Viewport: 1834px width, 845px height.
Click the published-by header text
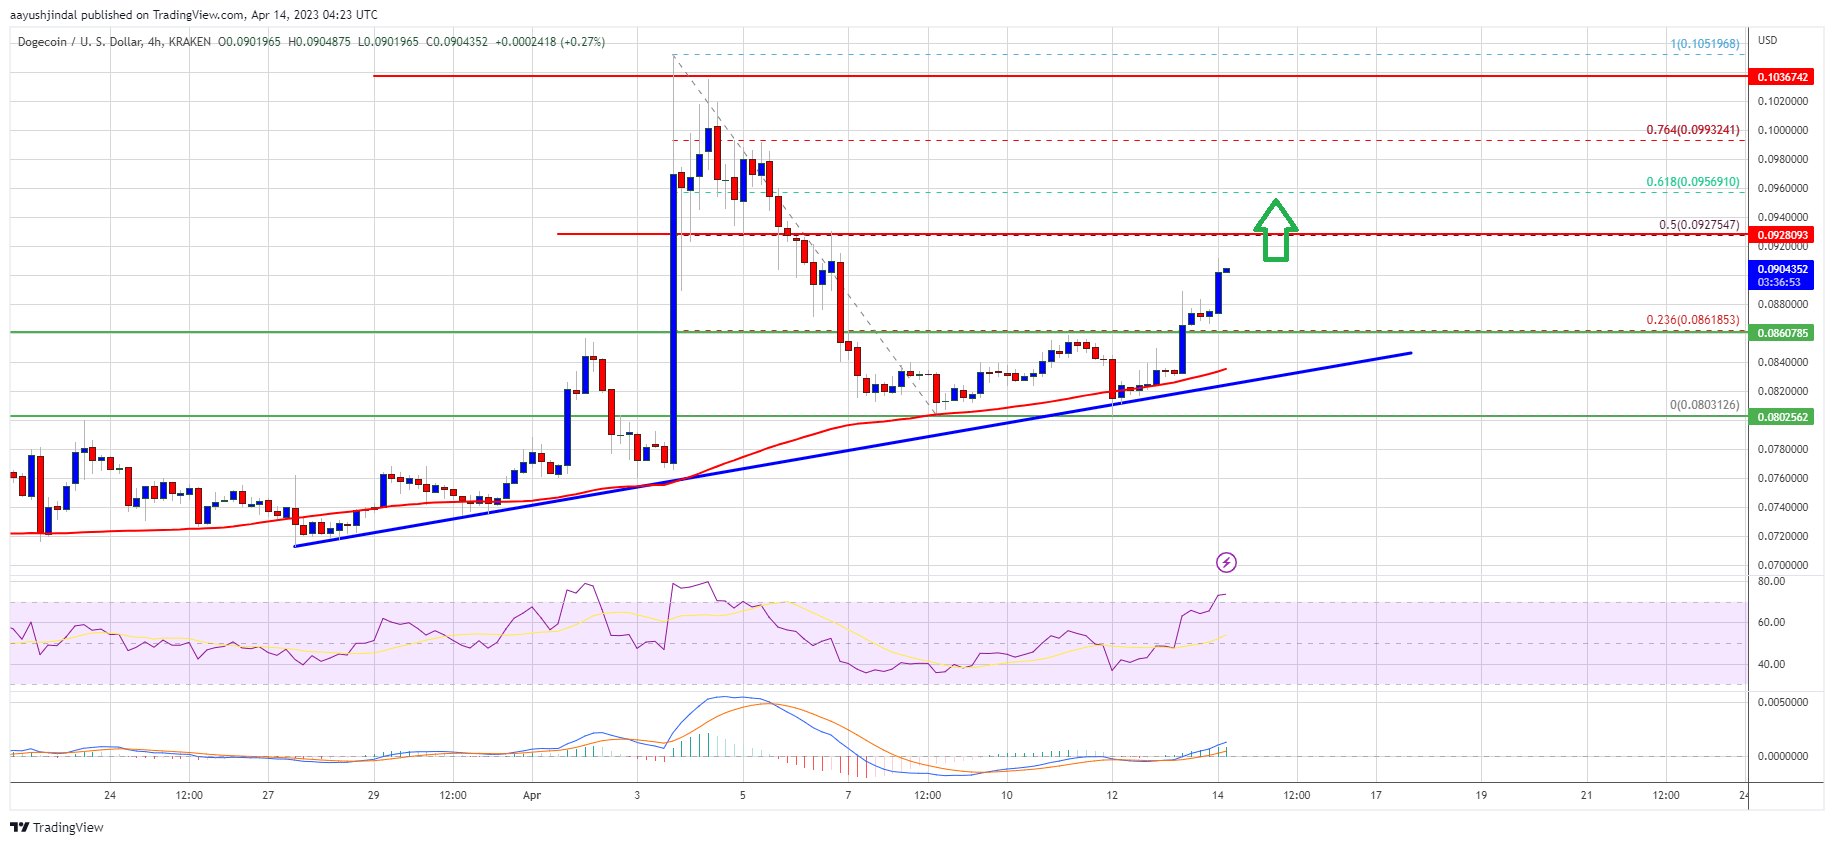point(194,15)
